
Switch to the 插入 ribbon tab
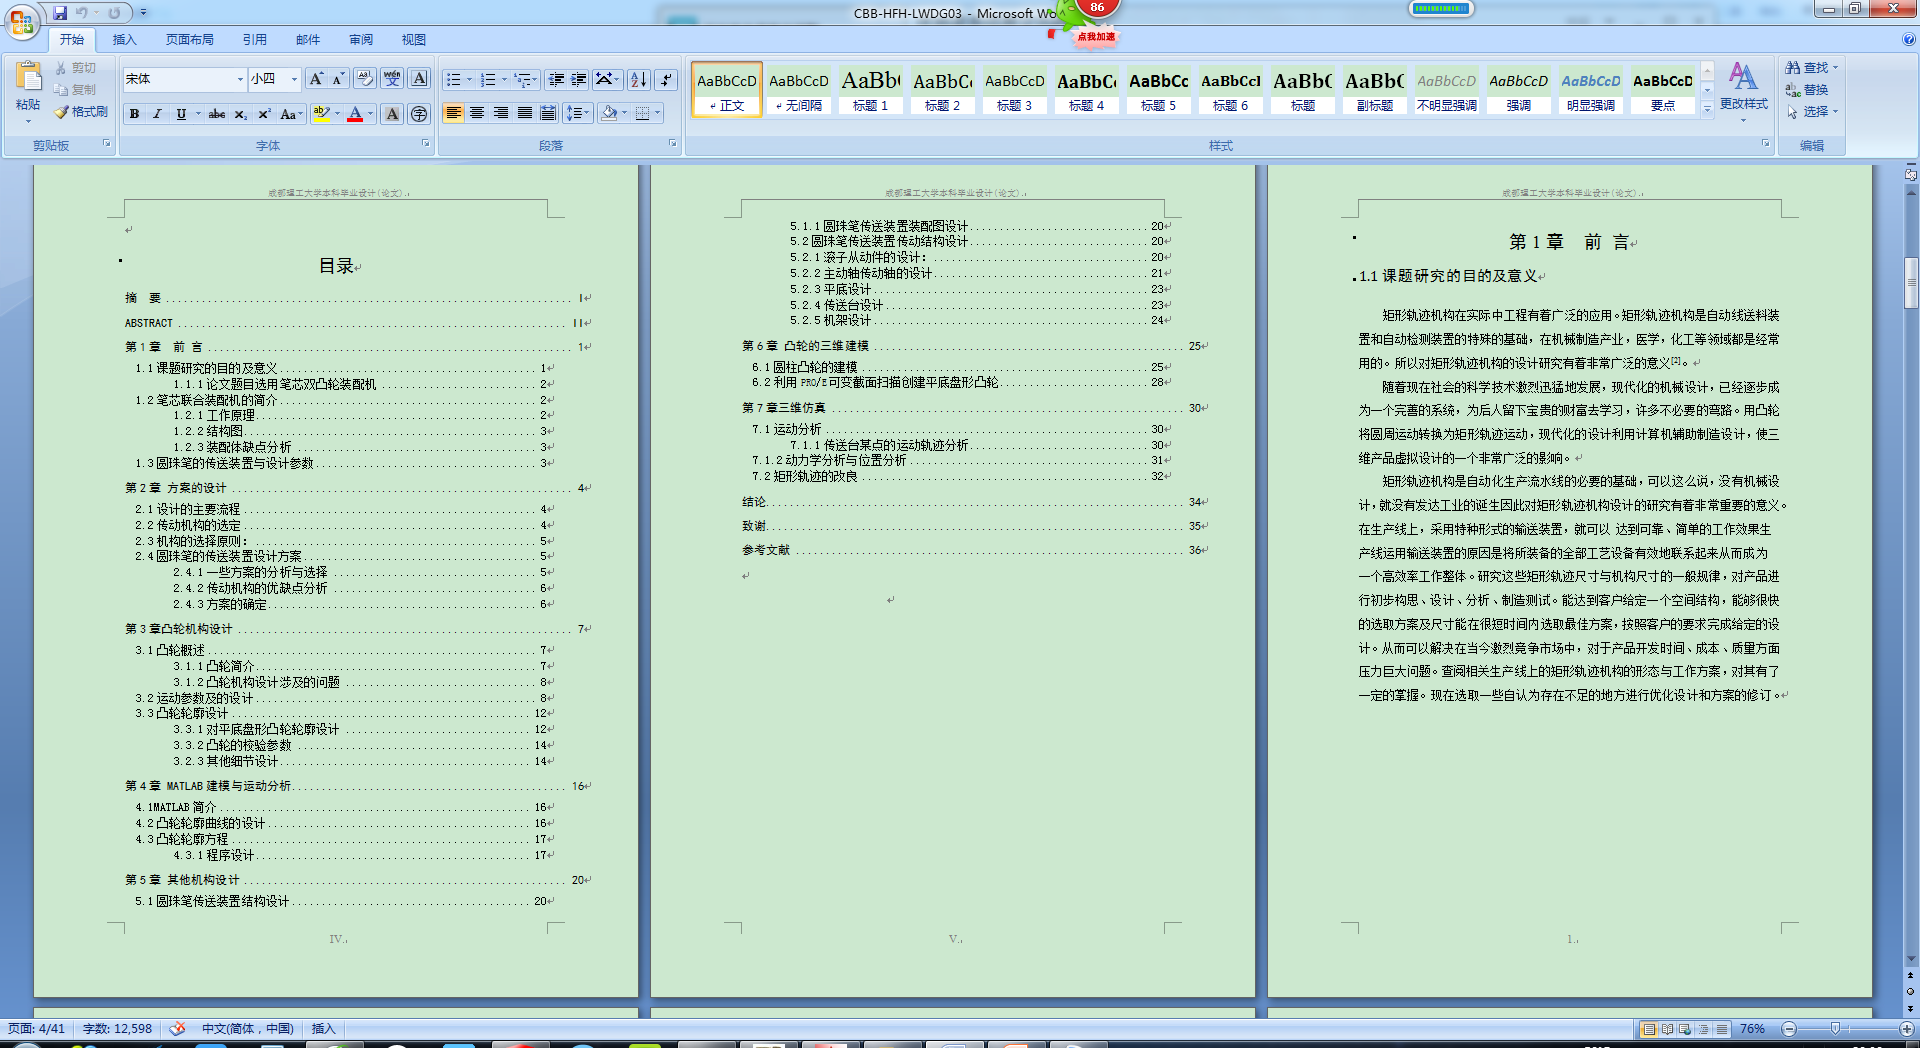124,40
